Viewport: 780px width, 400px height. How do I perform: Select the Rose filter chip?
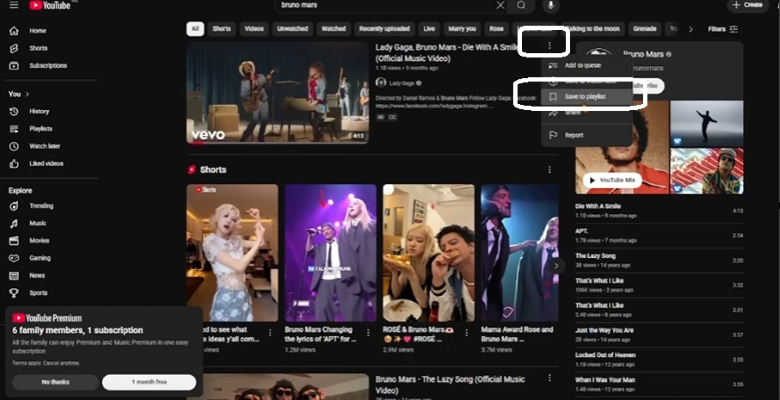pos(496,29)
